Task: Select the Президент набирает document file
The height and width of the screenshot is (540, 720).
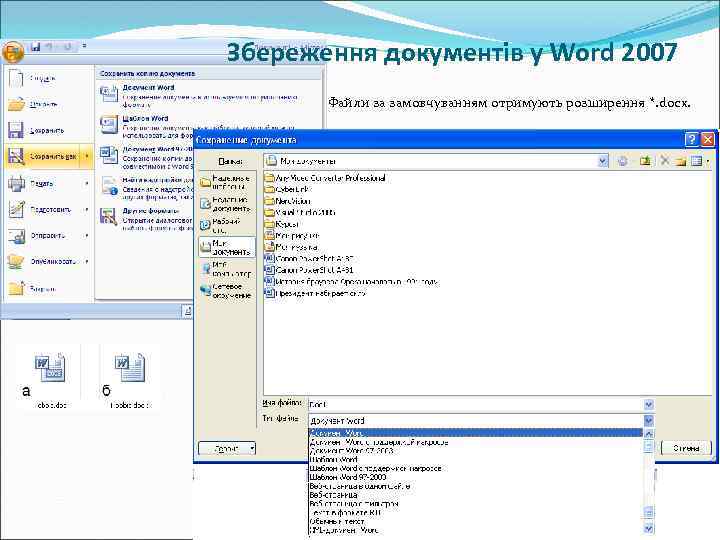Action: click(315, 293)
